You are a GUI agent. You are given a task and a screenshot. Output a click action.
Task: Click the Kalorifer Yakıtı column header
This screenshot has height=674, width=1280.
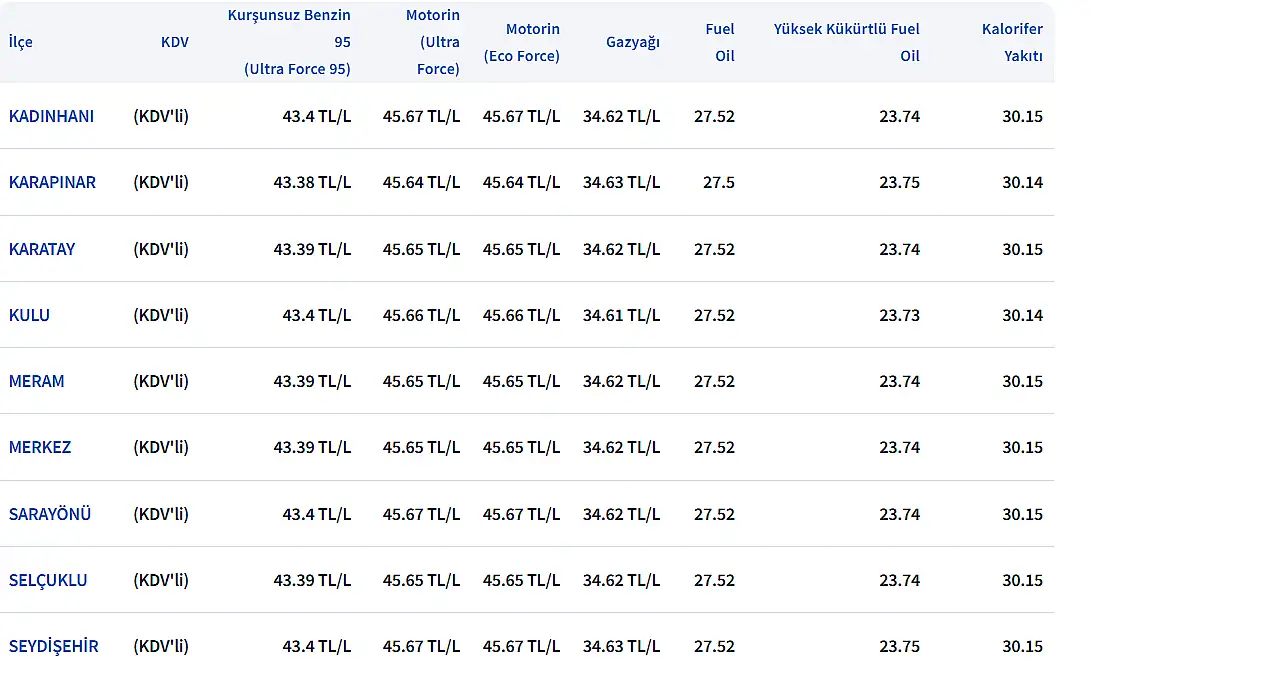tap(1011, 42)
